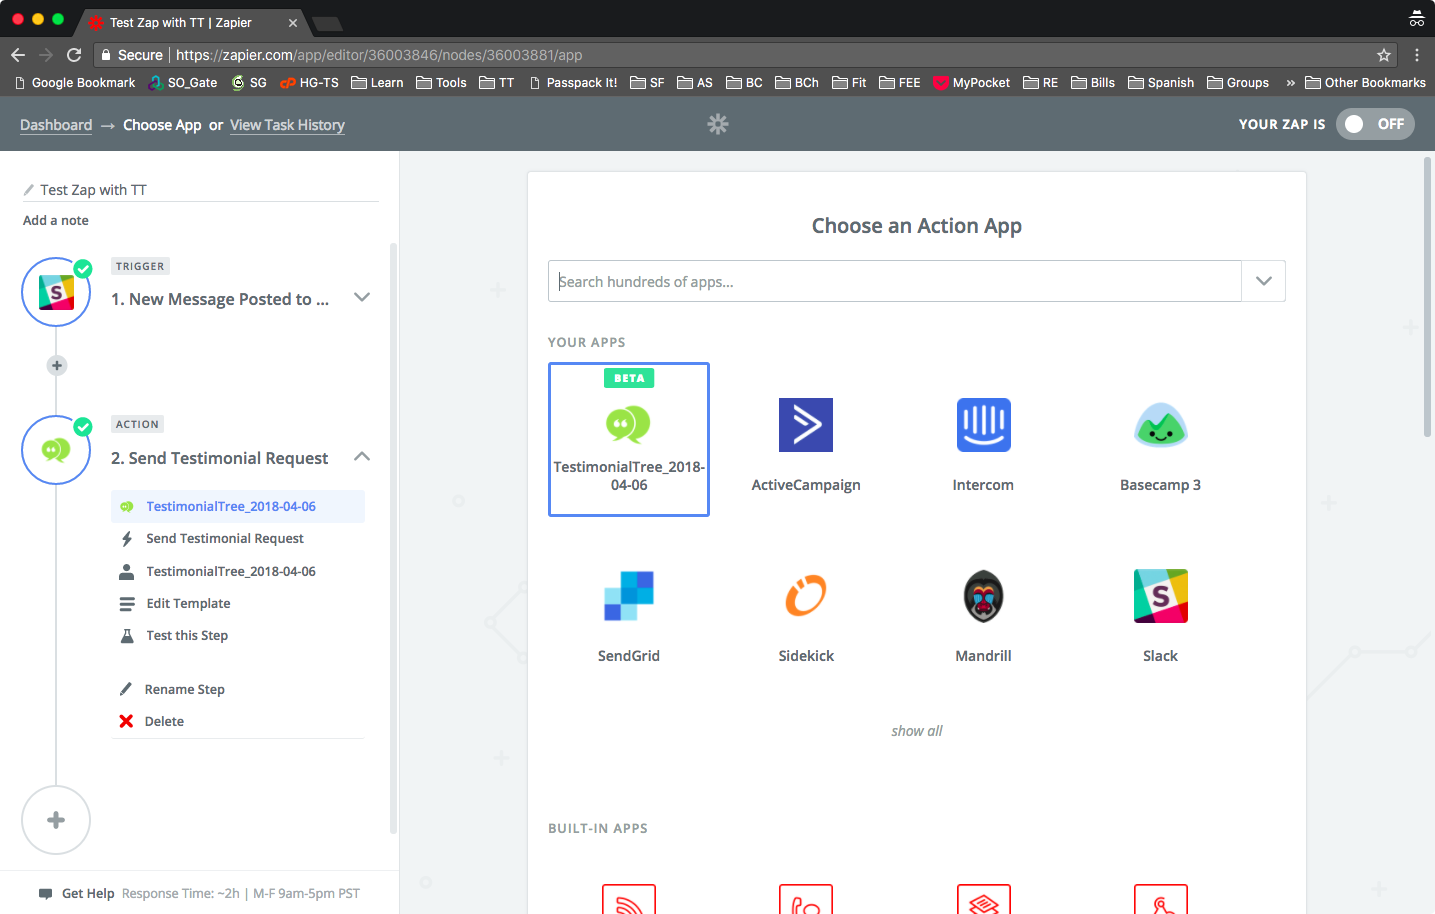Show more bookmarks with the double chevron
This screenshot has width=1435, height=914.
click(x=1290, y=83)
